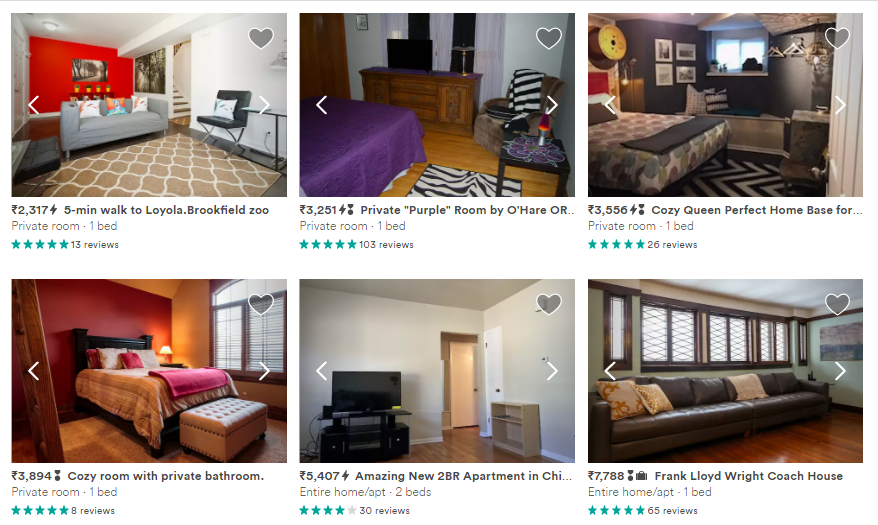This screenshot has height=525, width=878.
Task: Favorite the Private Purple Room listing
Action: [549, 38]
